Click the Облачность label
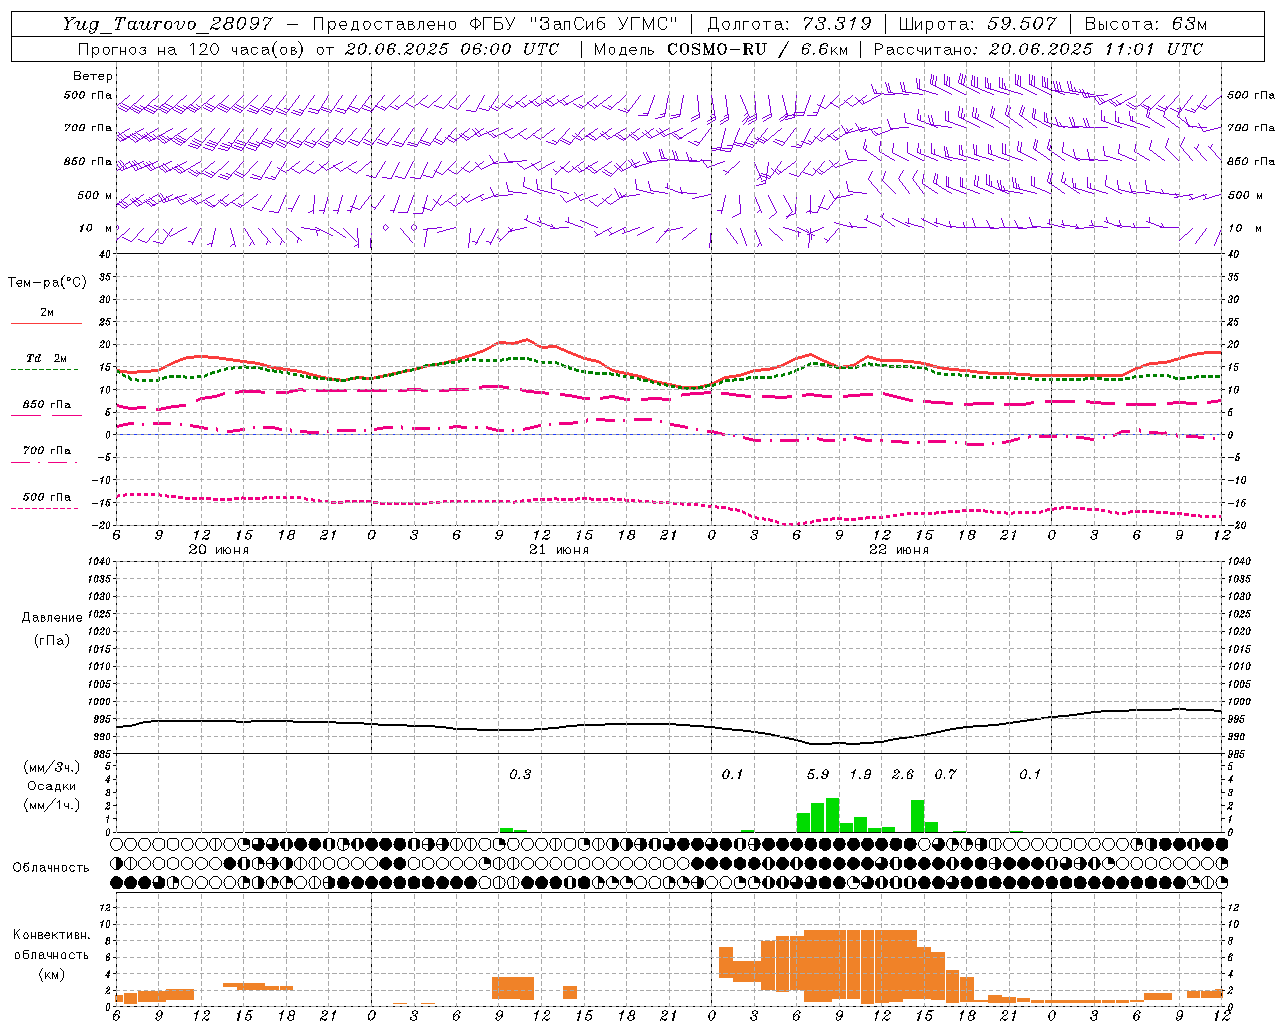 click(x=51, y=867)
